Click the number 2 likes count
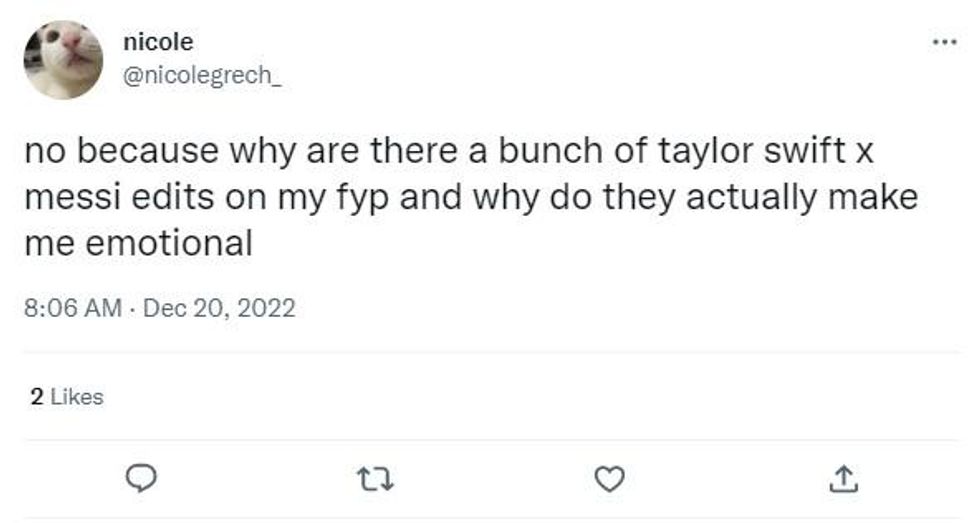Viewport: 980px width, 523px height. [37, 397]
